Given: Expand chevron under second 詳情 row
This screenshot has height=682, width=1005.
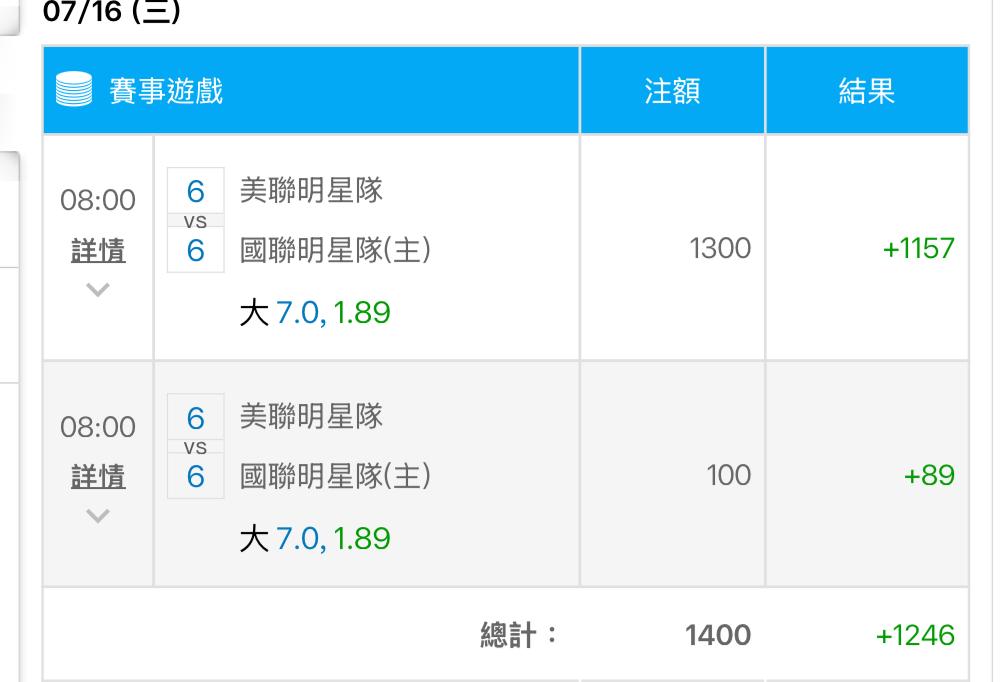Looking at the screenshot, I should point(97,516).
